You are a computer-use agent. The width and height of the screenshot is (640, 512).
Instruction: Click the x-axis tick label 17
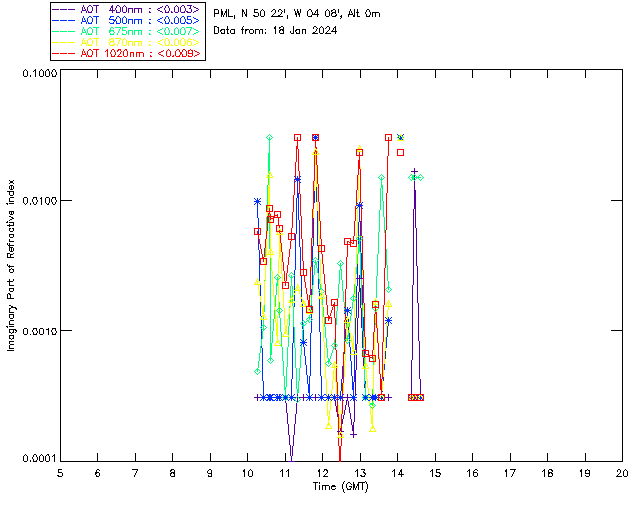tap(510, 473)
